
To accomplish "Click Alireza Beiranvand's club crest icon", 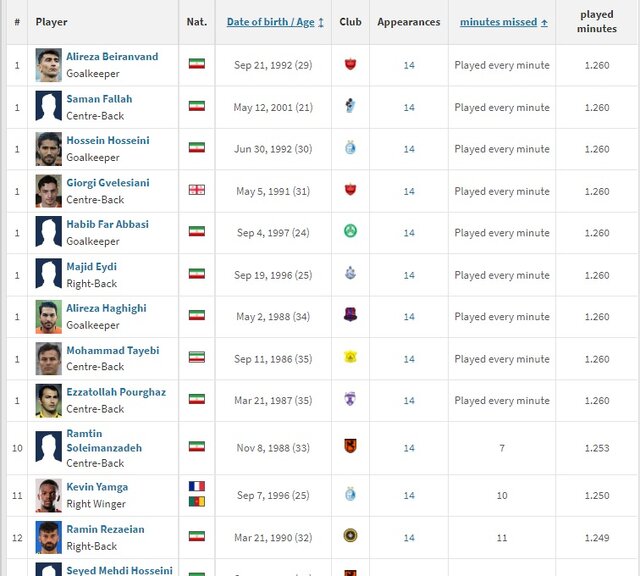I will click(349, 64).
